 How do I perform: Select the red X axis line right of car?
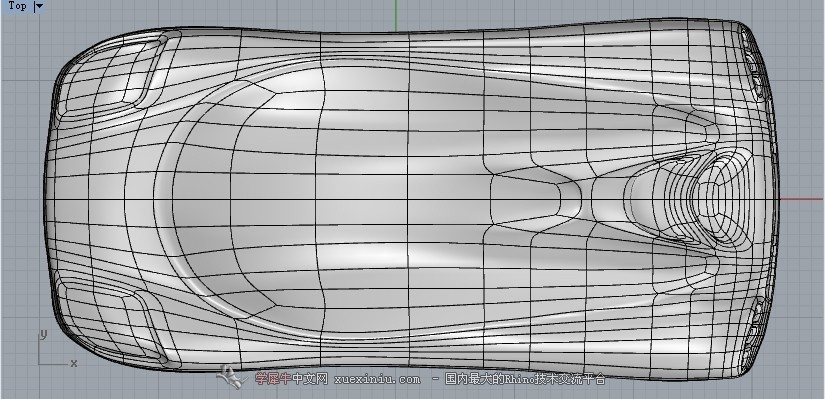coord(801,200)
